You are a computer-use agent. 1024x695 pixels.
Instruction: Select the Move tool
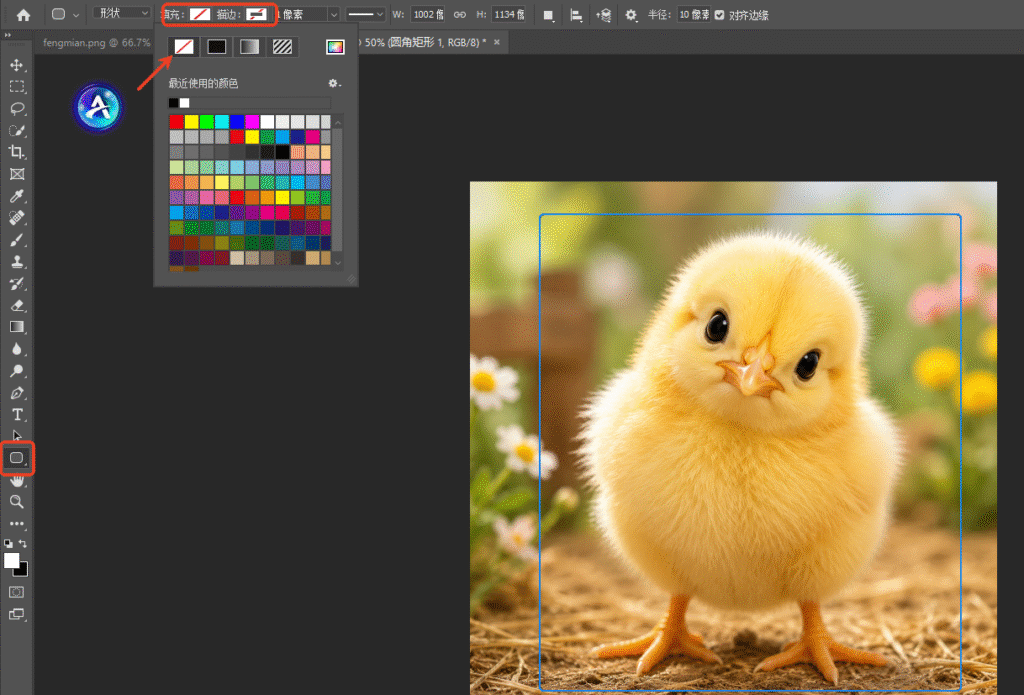(17, 65)
